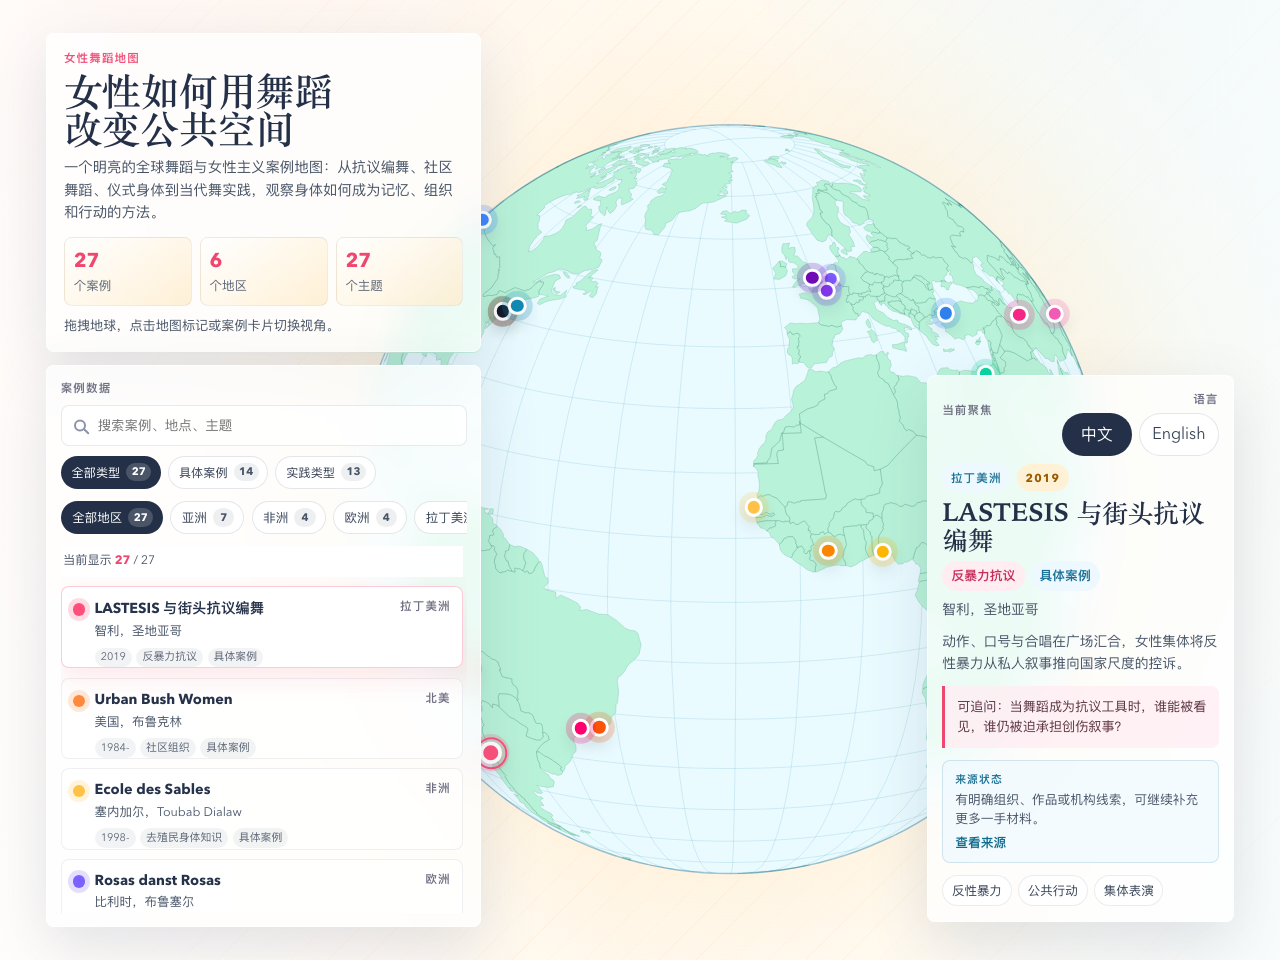Image resolution: width=1280 pixels, height=960 pixels.
Task: Select the blue map marker near Turkey
Action: (x=945, y=314)
